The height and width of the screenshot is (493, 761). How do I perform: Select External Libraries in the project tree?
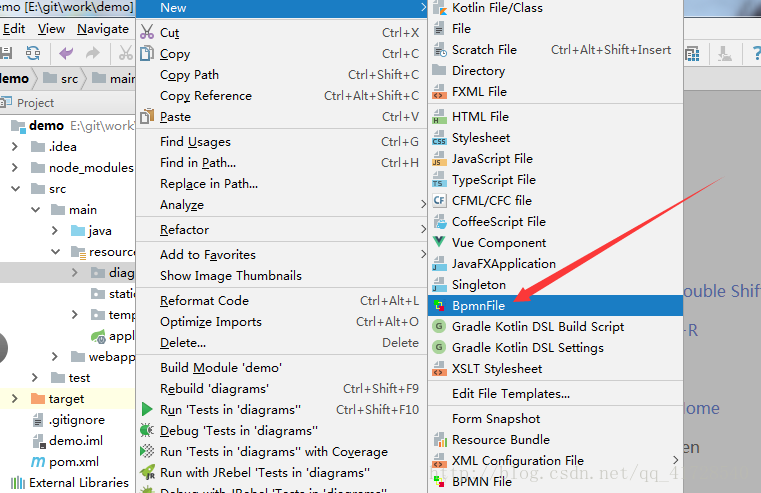click(79, 483)
